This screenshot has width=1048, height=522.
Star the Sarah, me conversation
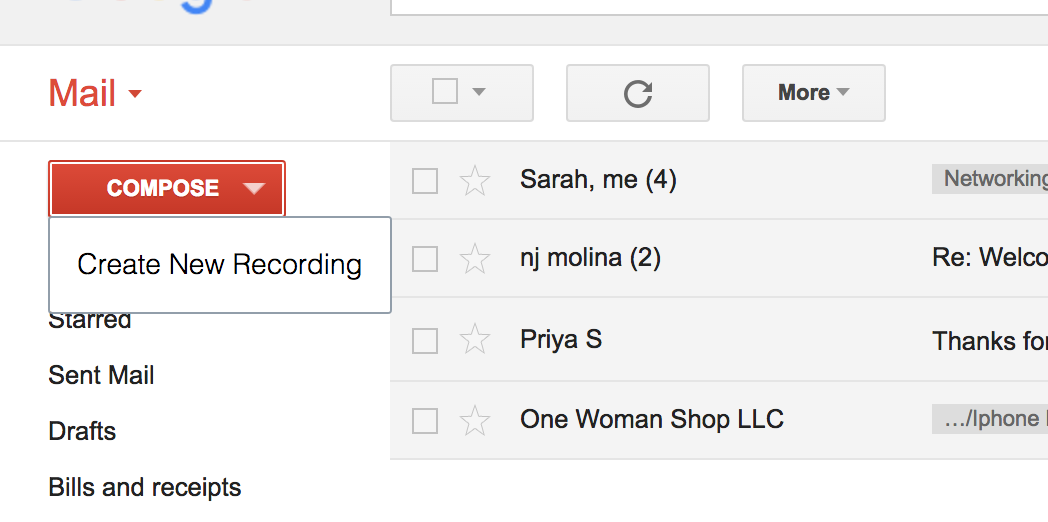474,181
